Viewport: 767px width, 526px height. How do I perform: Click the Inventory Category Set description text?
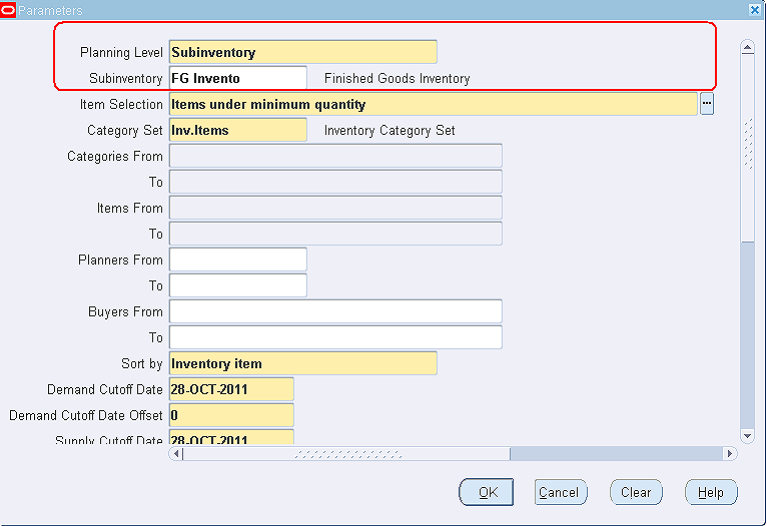tap(389, 130)
